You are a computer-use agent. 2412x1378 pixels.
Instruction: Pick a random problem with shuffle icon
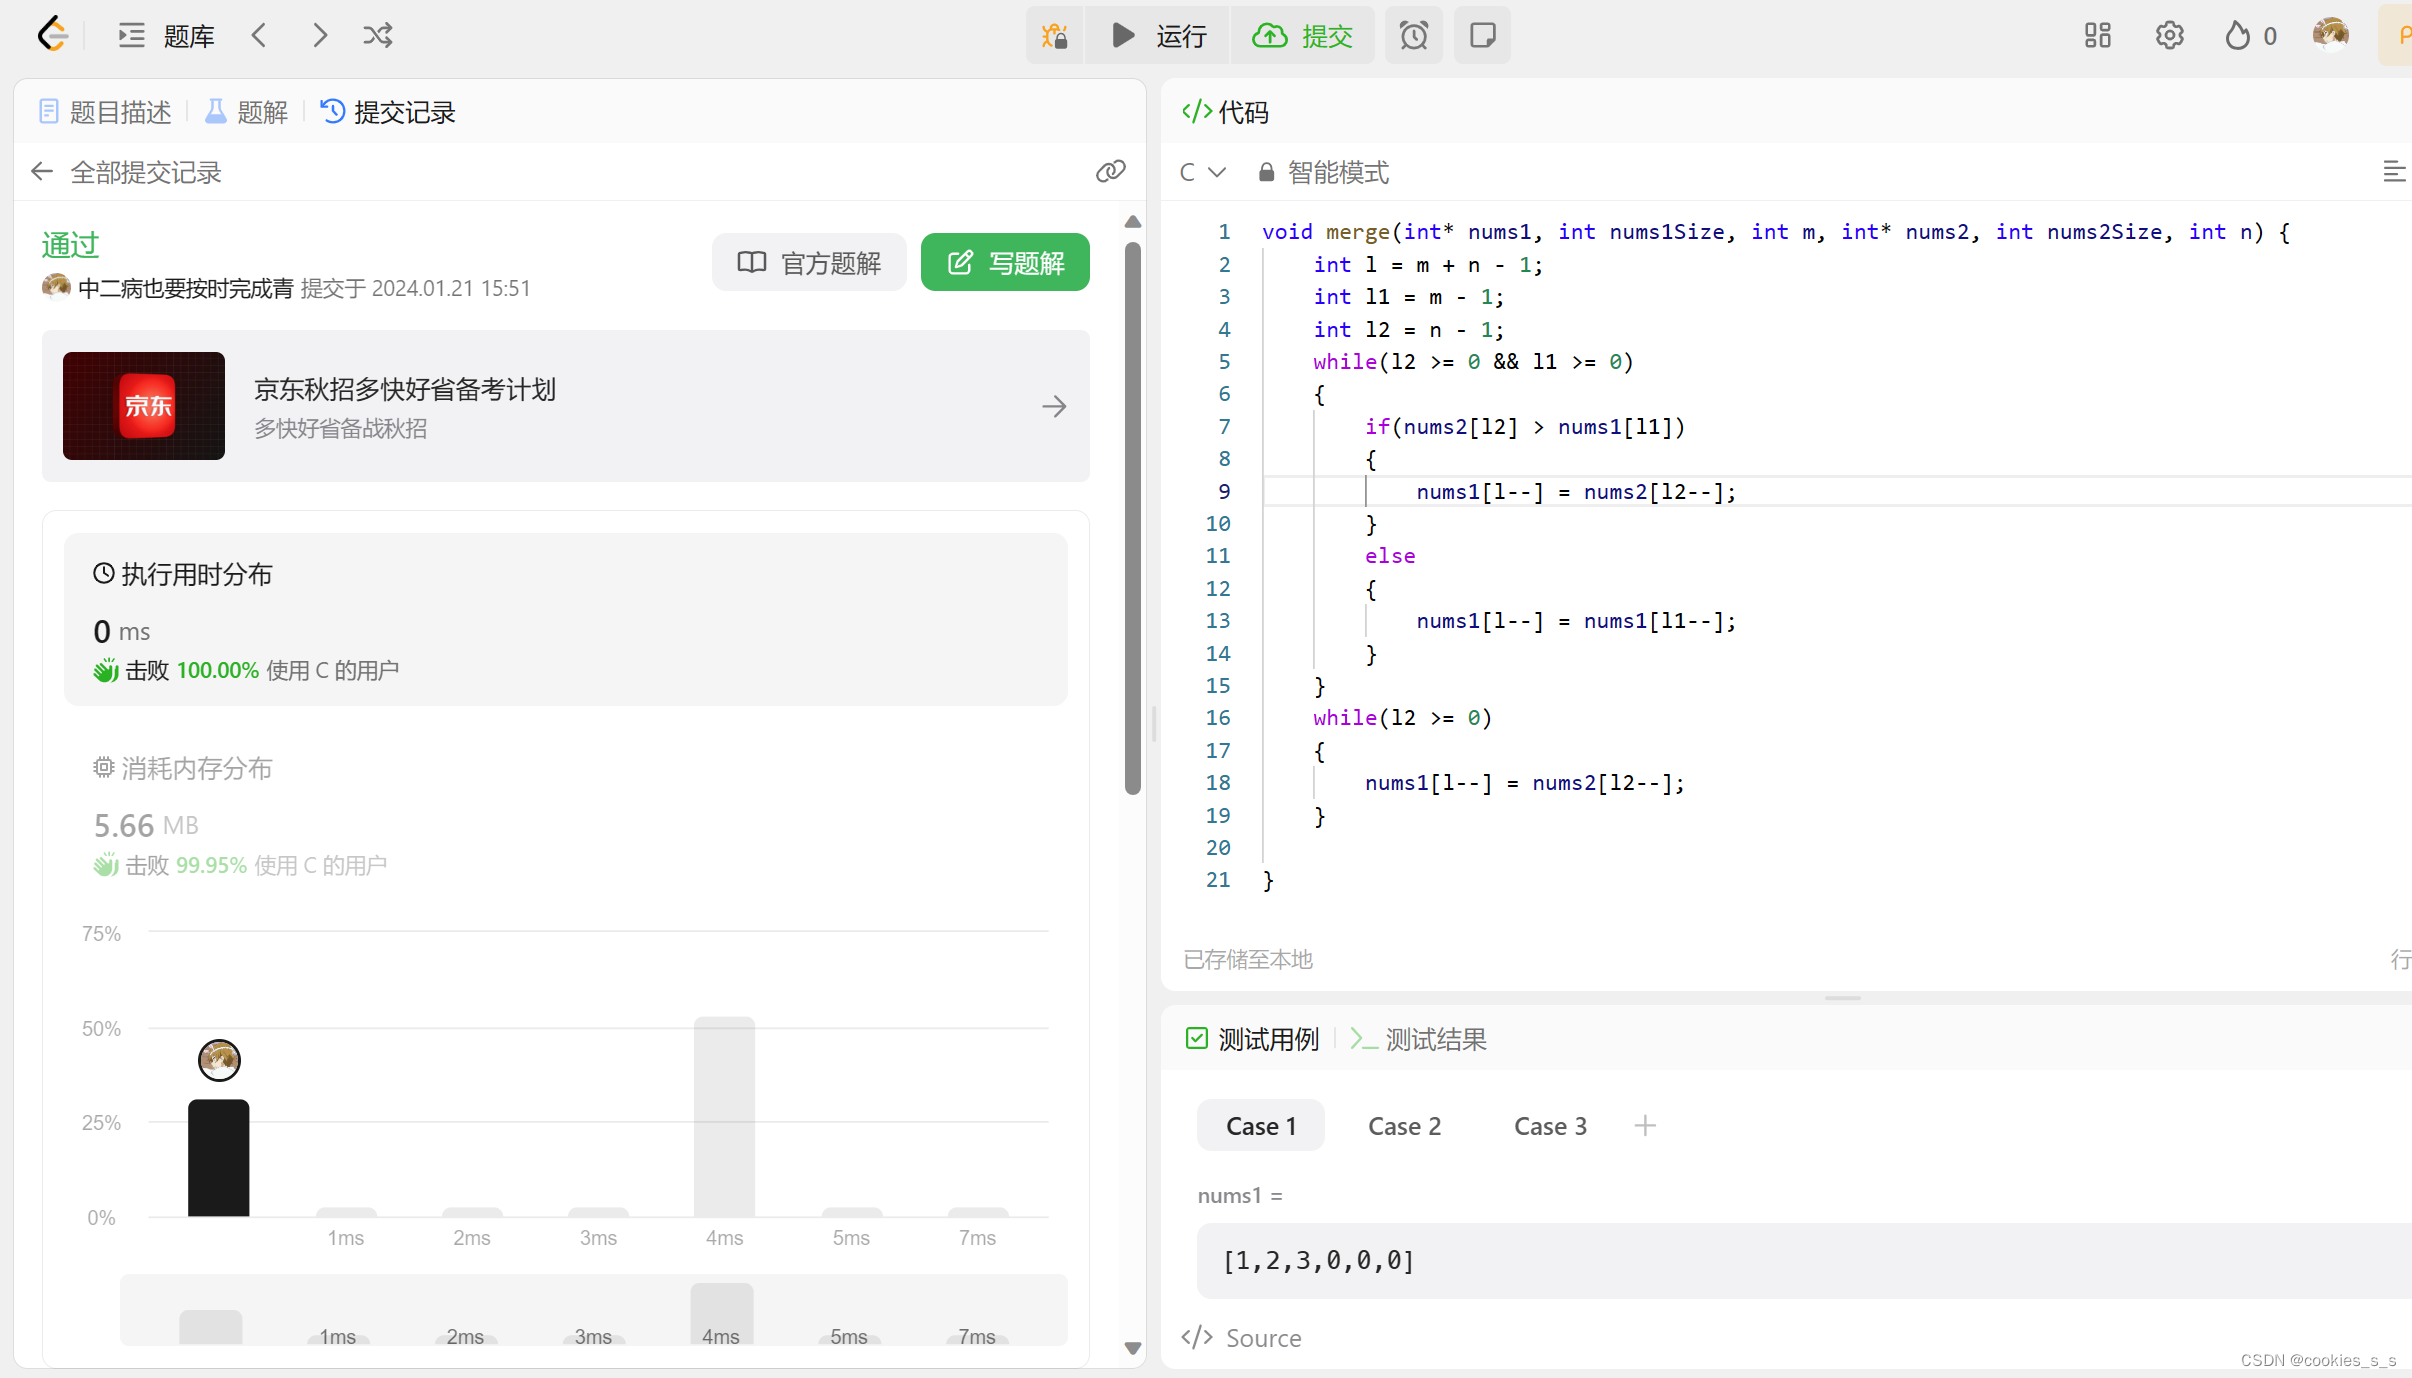(377, 35)
